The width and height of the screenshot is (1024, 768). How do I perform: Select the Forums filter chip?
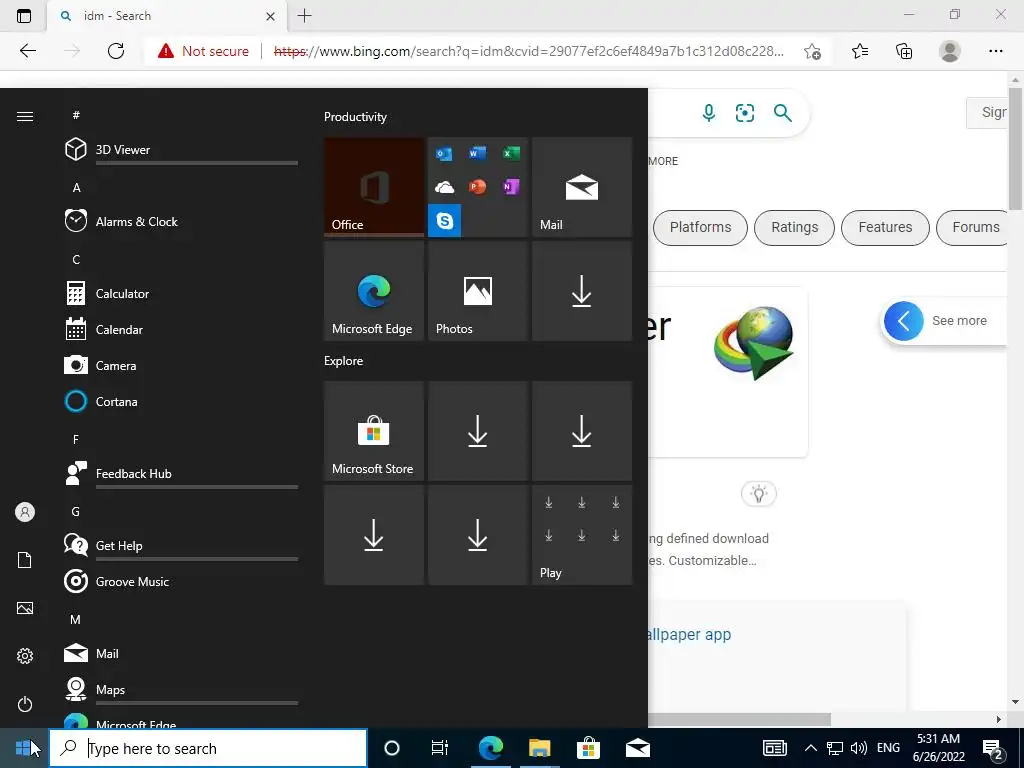pos(973,227)
